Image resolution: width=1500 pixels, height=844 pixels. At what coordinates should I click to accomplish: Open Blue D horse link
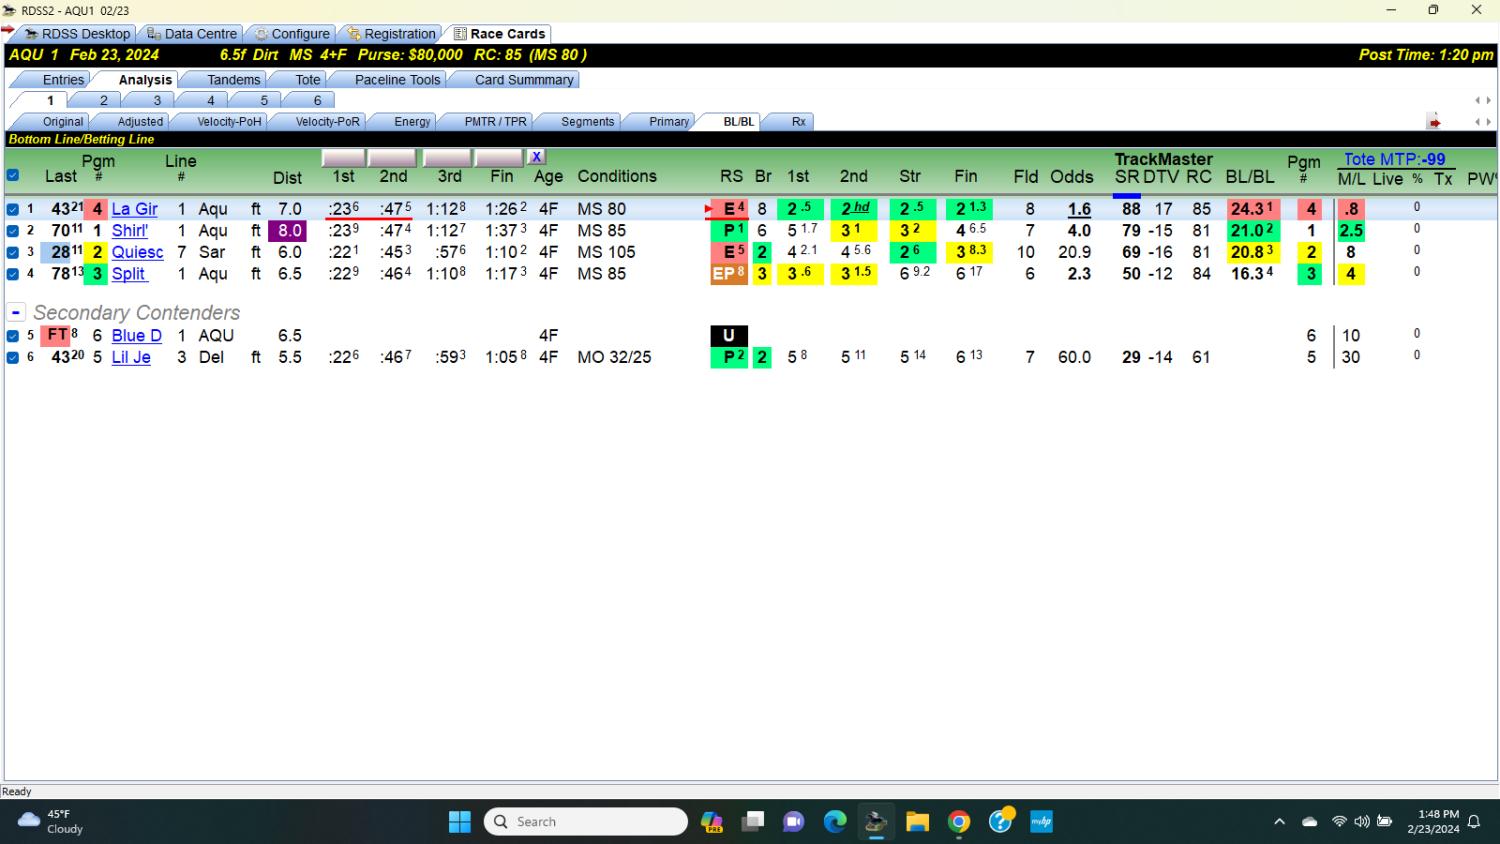[136, 336]
